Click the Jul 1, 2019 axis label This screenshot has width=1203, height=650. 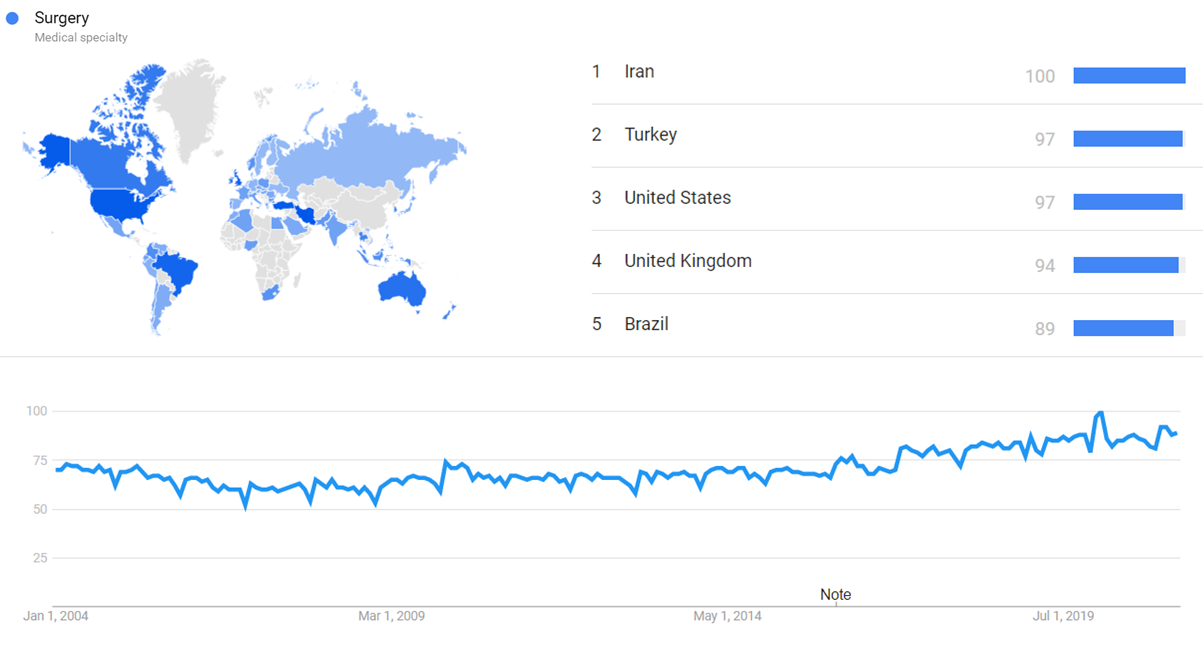1063,616
